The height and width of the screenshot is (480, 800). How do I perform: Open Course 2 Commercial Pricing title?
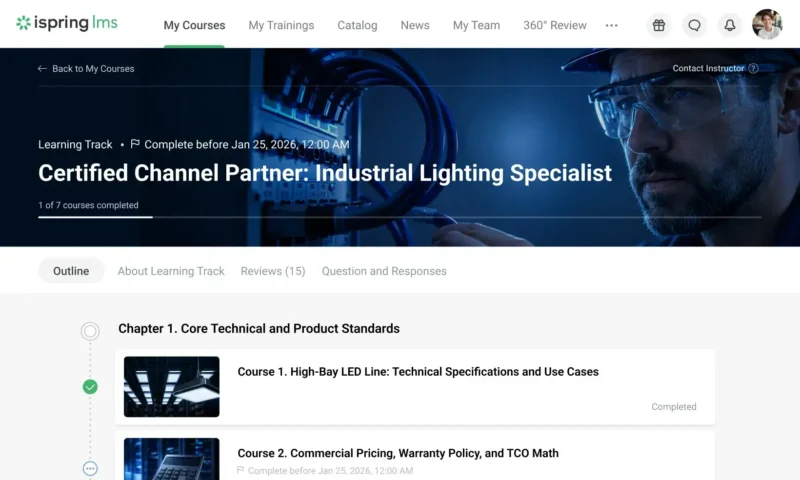[x=398, y=453]
